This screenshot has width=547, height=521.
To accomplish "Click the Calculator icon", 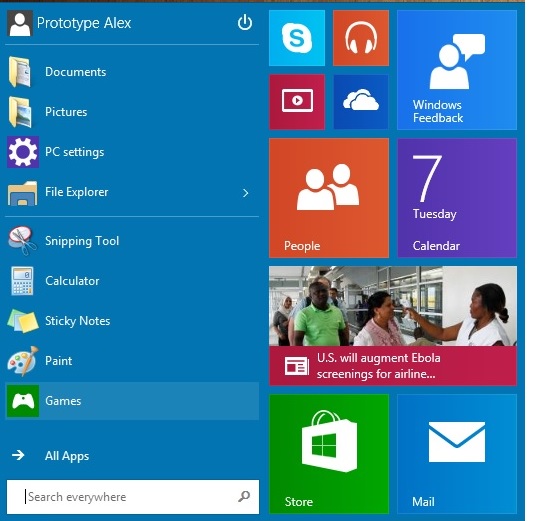I will tap(22, 281).
